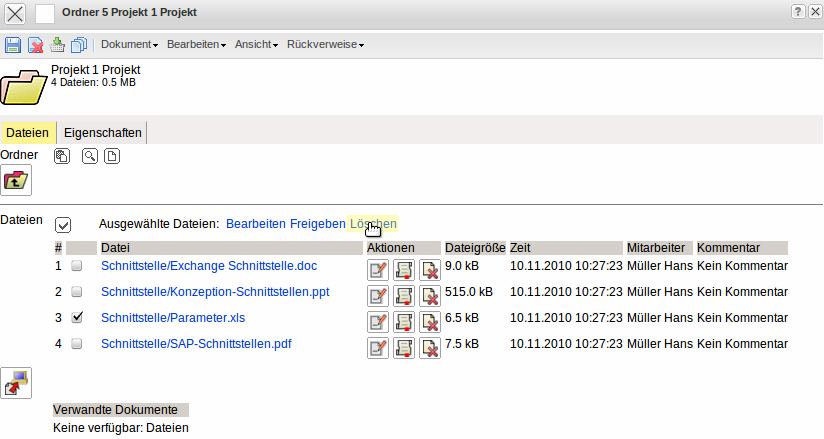824x439 pixels.
Task: Toggle the select-all files checkbox
Action: pyautogui.click(x=63, y=225)
